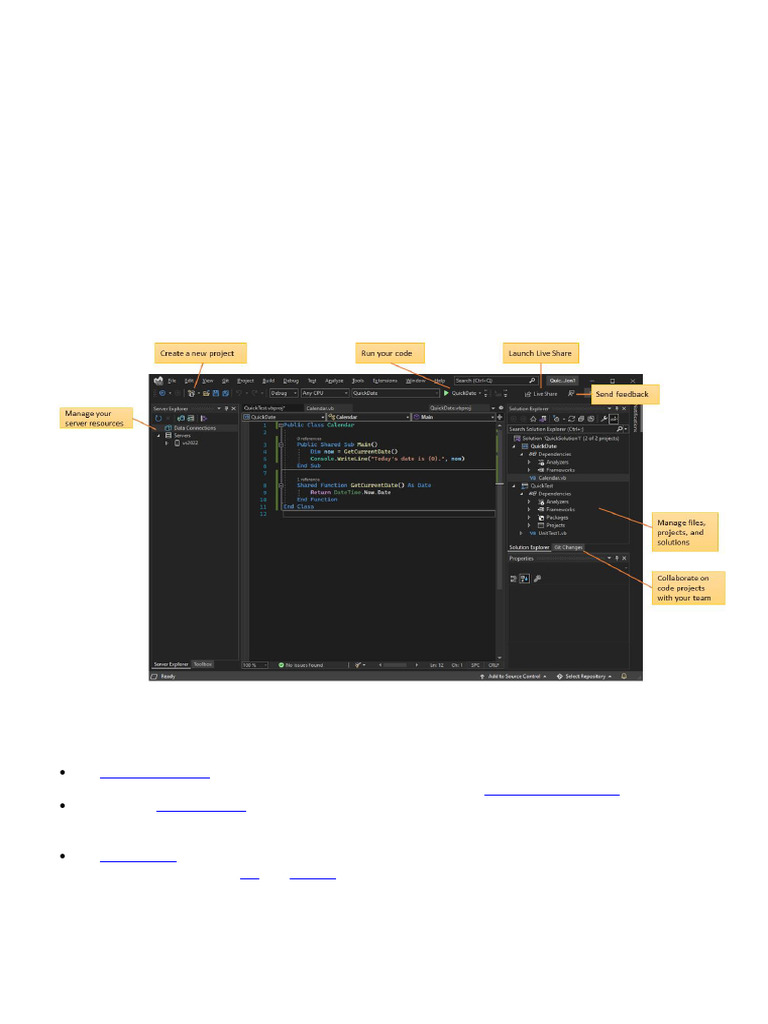Click the Send Feedback icon in title bar

tap(571, 394)
